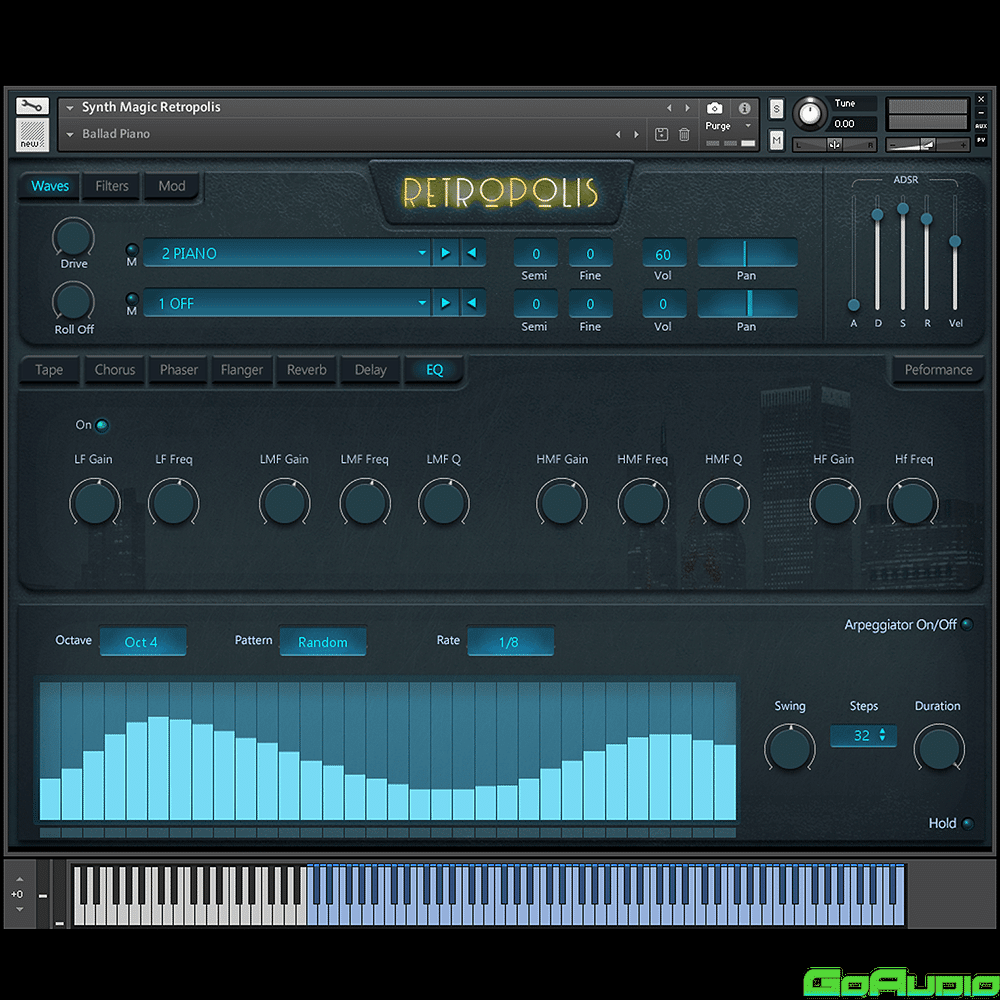
Task: Enable the Hold switch
Action: click(x=967, y=823)
